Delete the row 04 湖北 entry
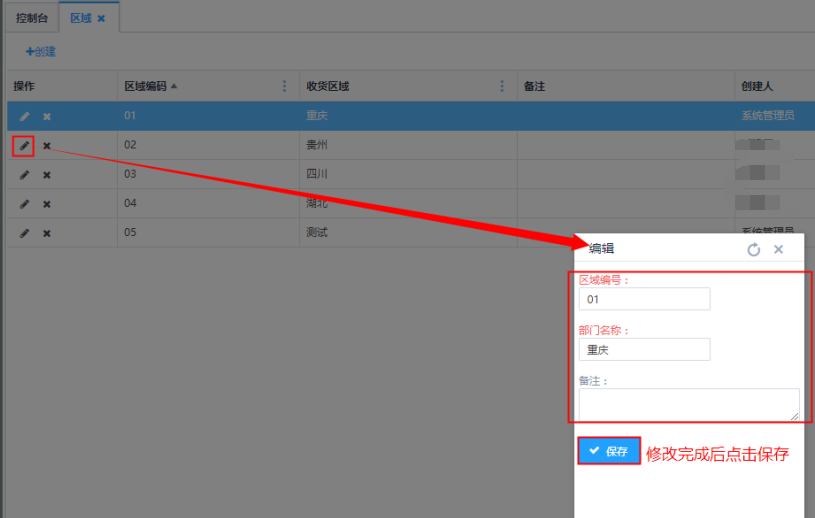This screenshot has width=815, height=518. pyautogui.click(x=46, y=204)
